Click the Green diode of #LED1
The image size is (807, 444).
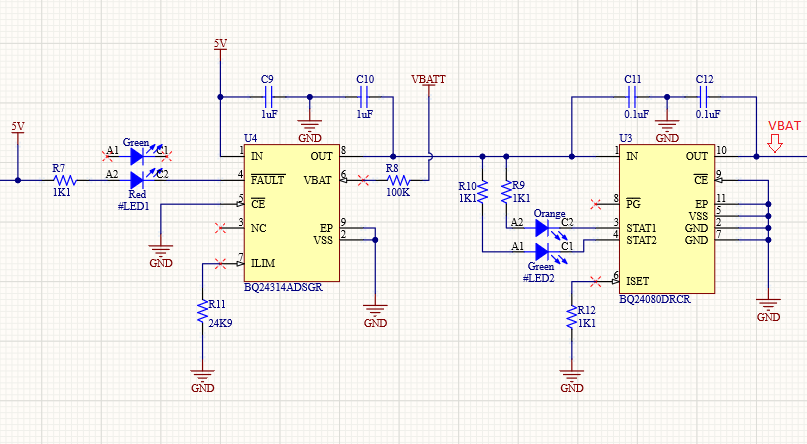pos(138,156)
